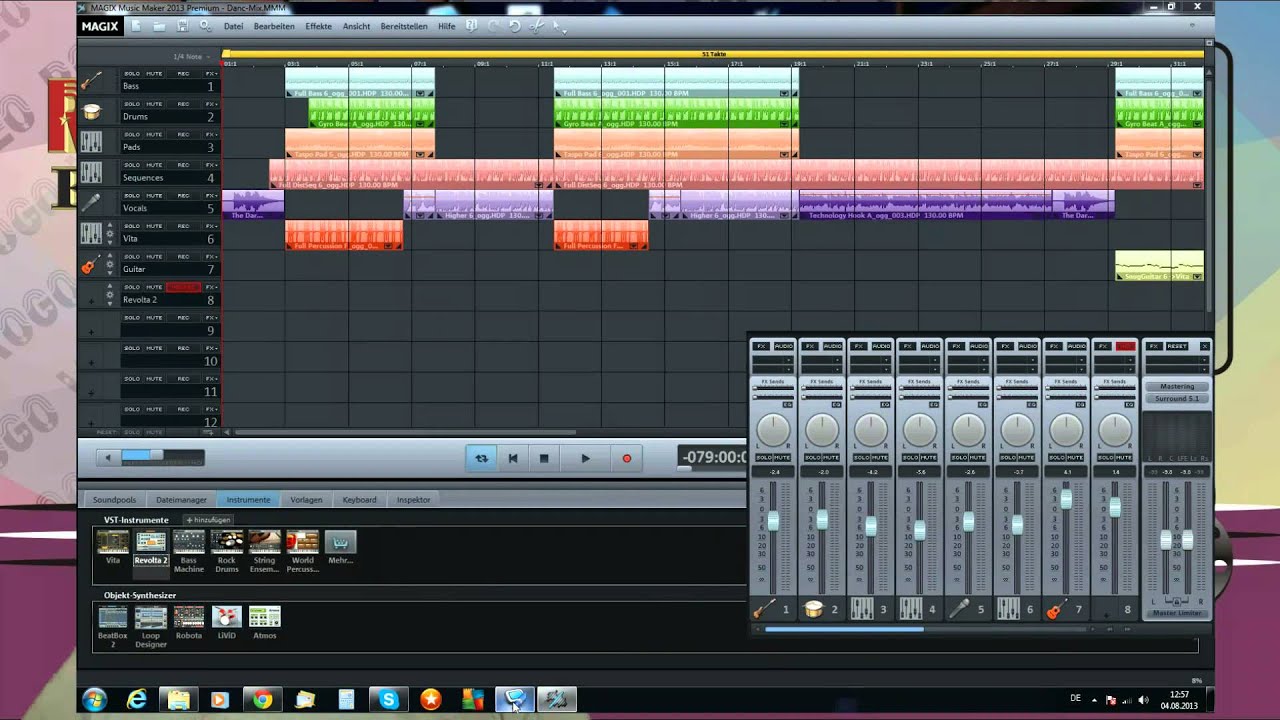Click the RESET button in mixer

click(1177, 346)
